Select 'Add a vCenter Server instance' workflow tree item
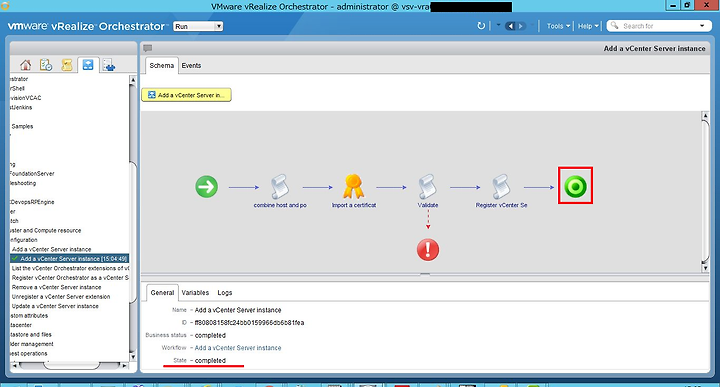Screen dimensions: 720x387 tap(51, 249)
